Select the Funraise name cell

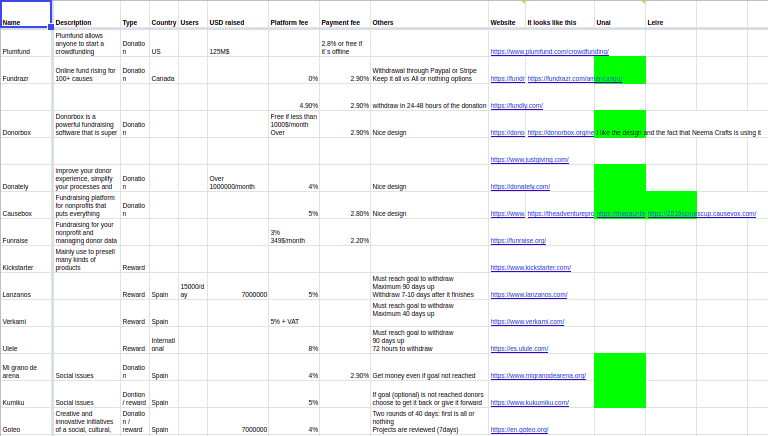pos(26,232)
